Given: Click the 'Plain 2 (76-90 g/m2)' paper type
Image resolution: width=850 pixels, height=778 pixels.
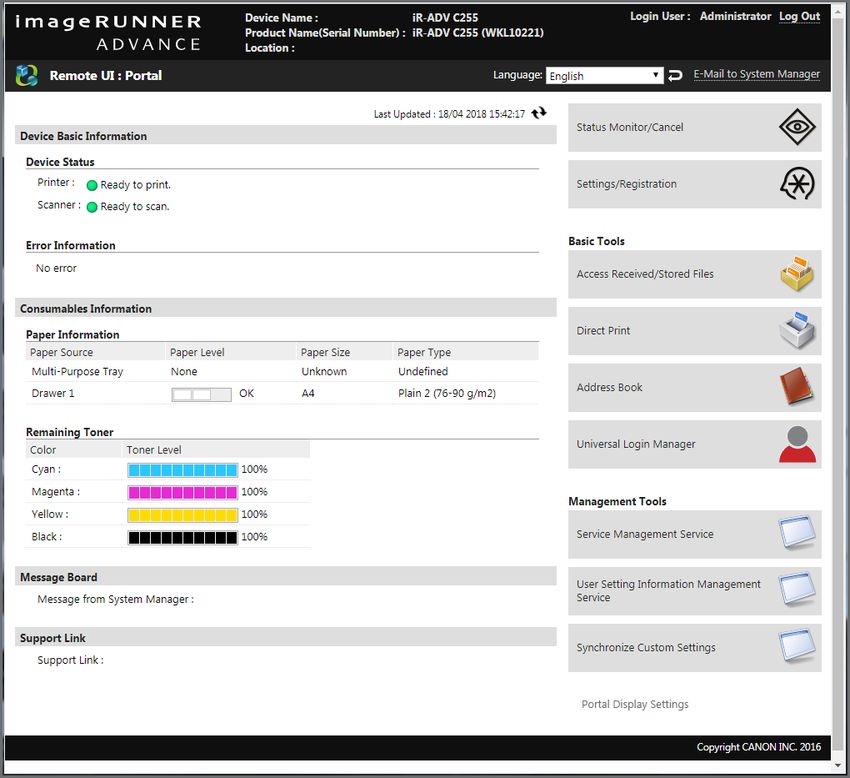Looking at the screenshot, I should pos(447,393).
